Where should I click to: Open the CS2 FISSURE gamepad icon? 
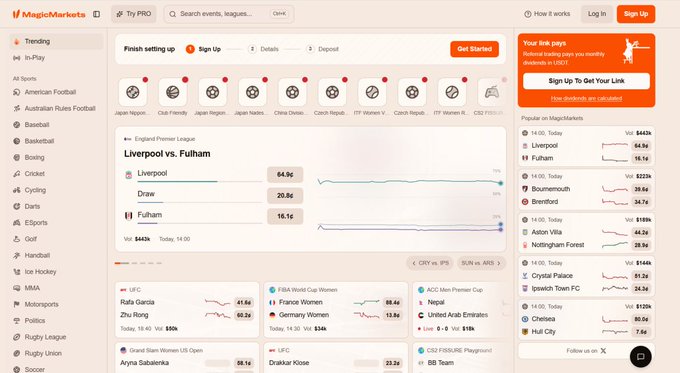[x=491, y=92]
